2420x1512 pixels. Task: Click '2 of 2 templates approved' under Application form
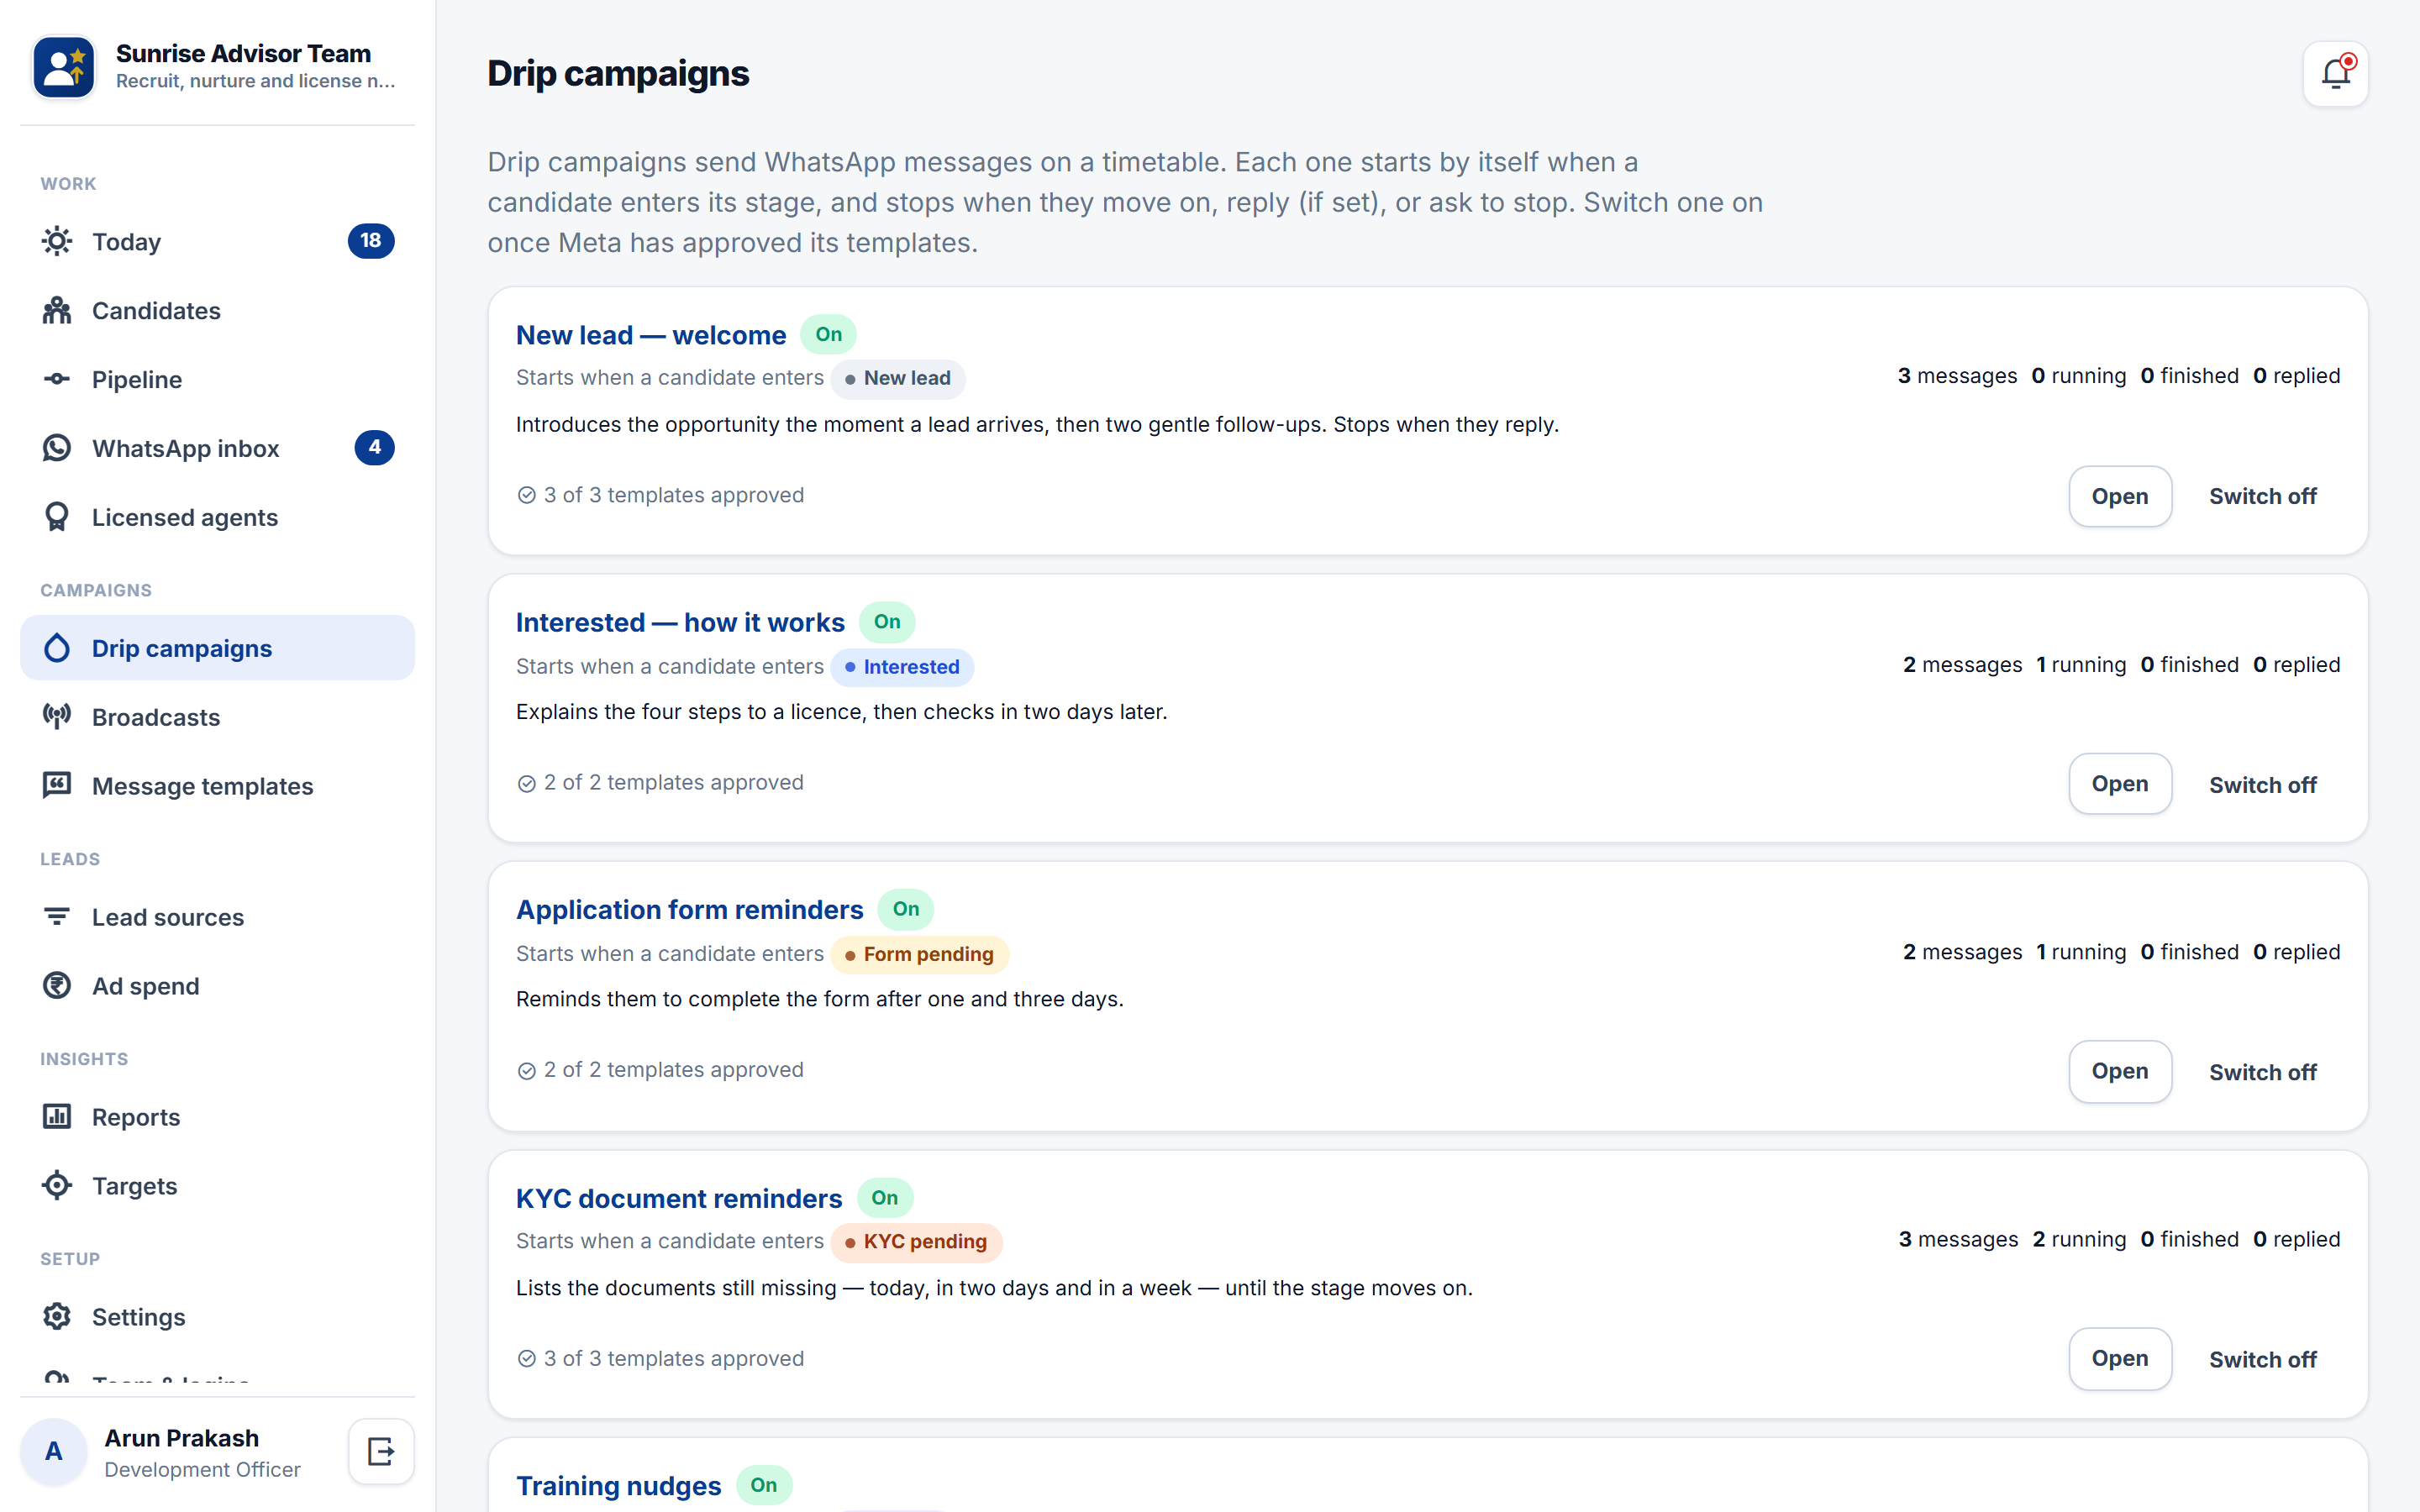click(x=661, y=1069)
